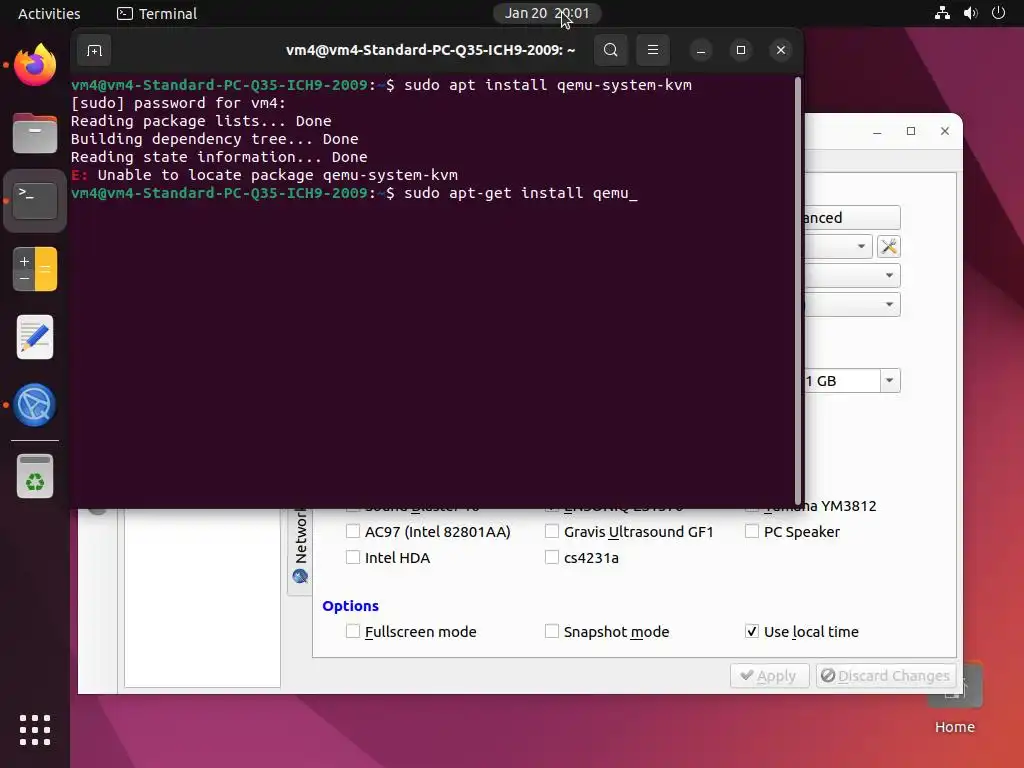This screenshot has height=768, width=1024.
Task: Open the Text Editor dock icon
Action: coord(35,337)
